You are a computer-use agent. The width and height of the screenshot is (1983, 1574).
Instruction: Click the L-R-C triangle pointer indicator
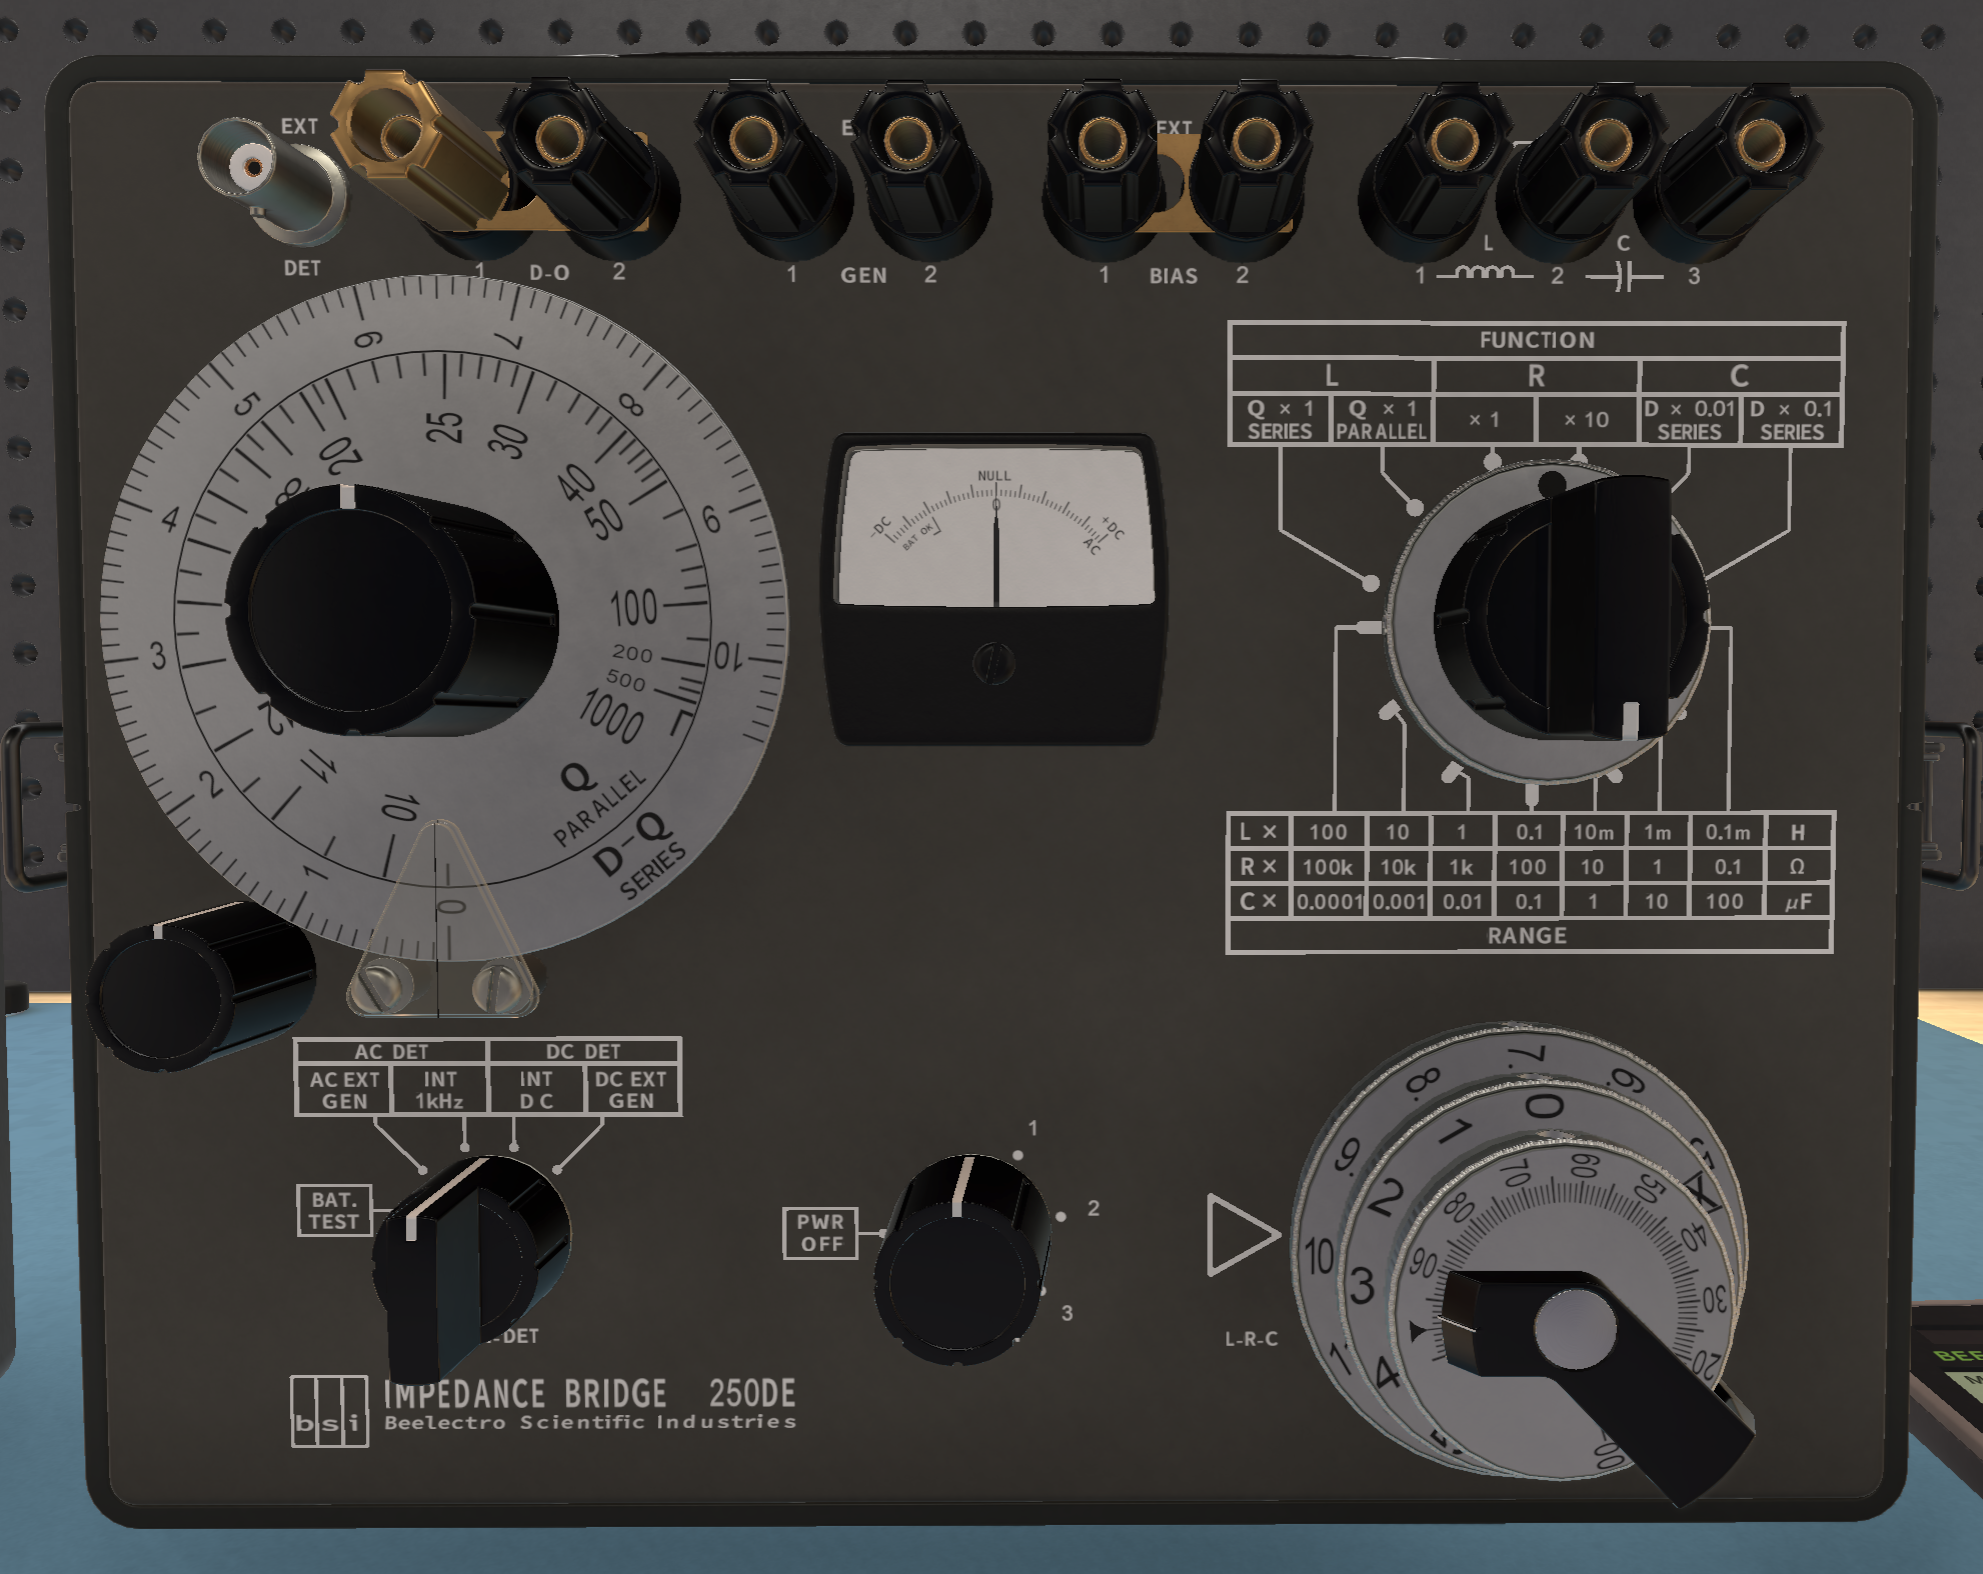click(1243, 1234)
